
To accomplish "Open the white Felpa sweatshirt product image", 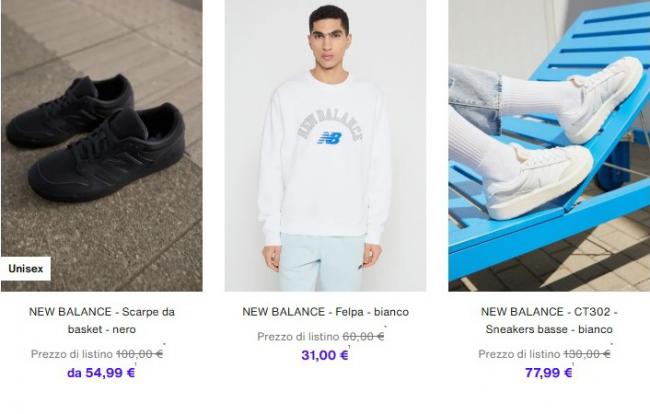I will tap(325, 145).
